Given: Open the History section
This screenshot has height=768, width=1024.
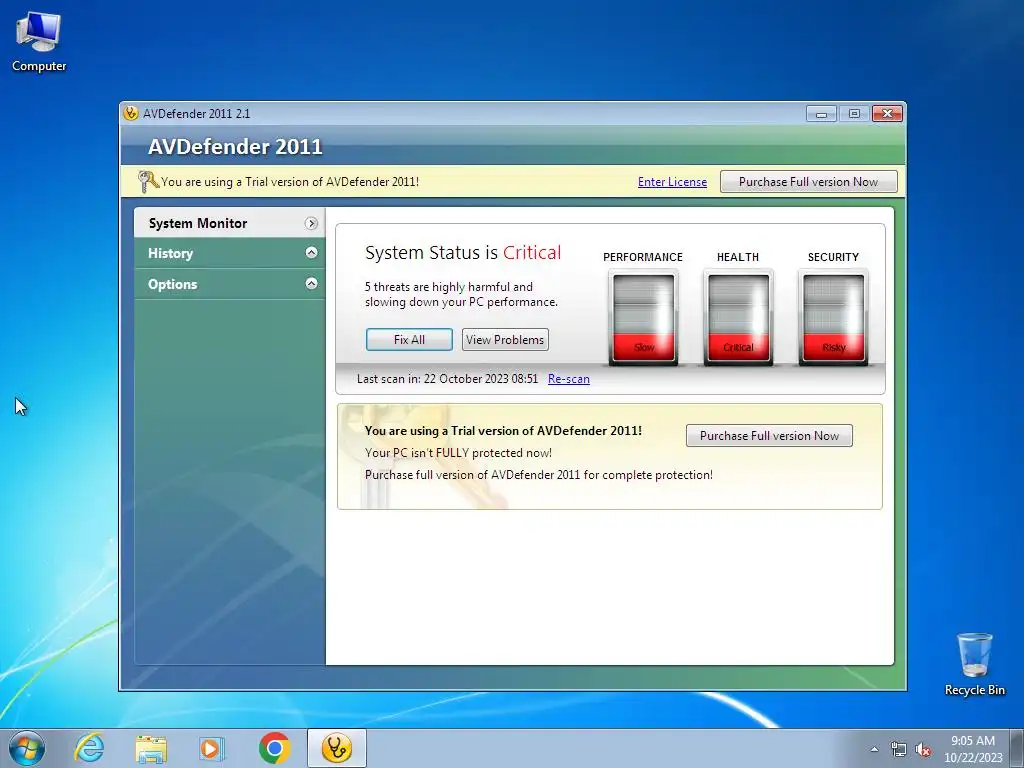Looking at the screenshot, I should 229,253.
